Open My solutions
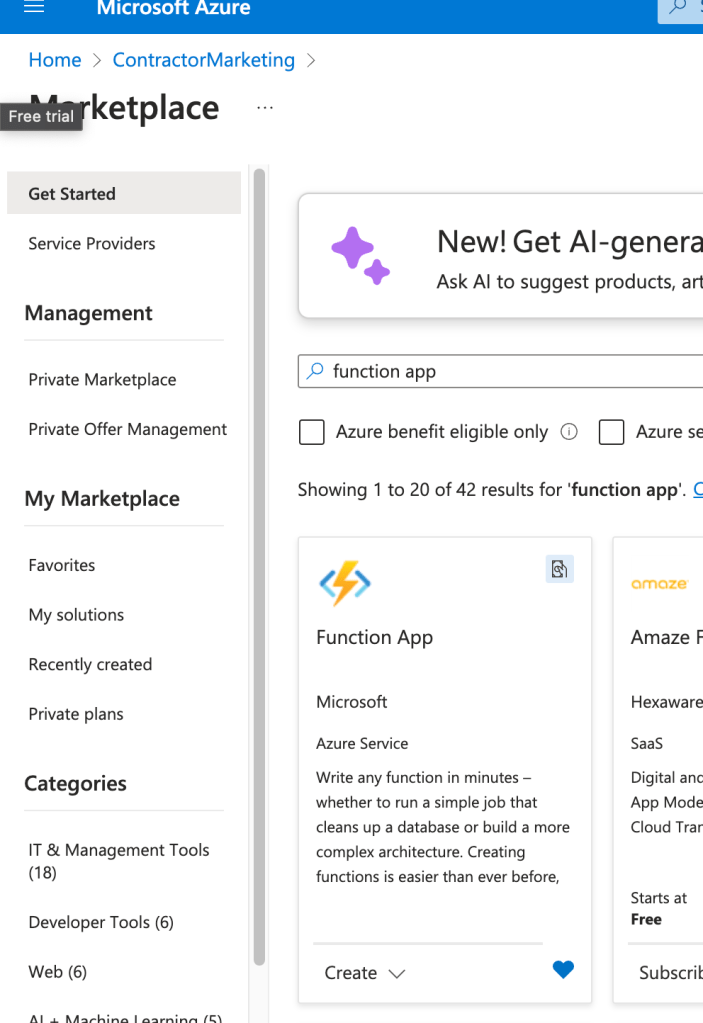This screenshot has height=1023, width=703. pyautogui.click(x=76, y=615)
